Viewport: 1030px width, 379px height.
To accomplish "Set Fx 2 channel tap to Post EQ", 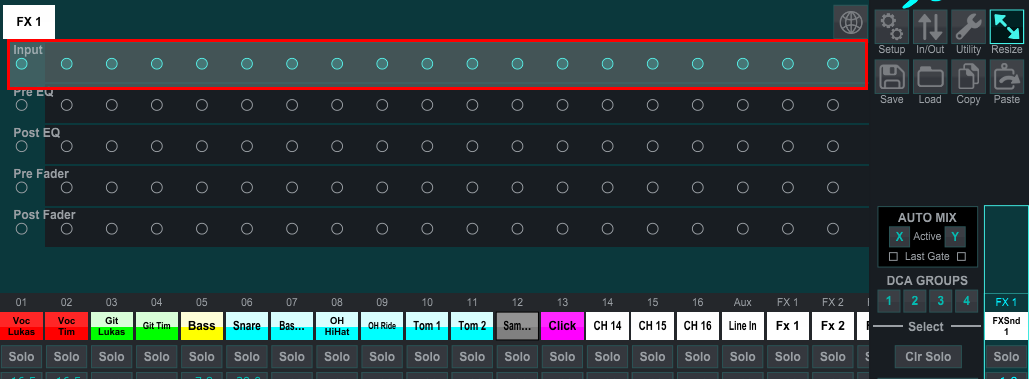I will point(833,146).
